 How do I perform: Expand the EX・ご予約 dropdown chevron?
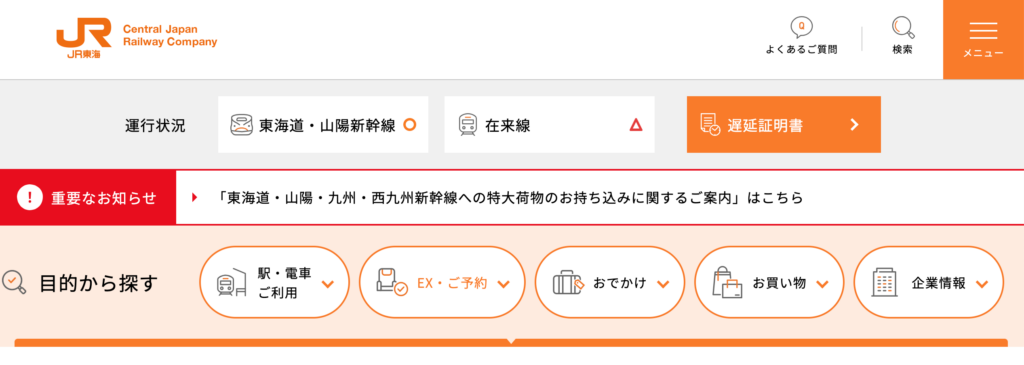click(503, 284)
